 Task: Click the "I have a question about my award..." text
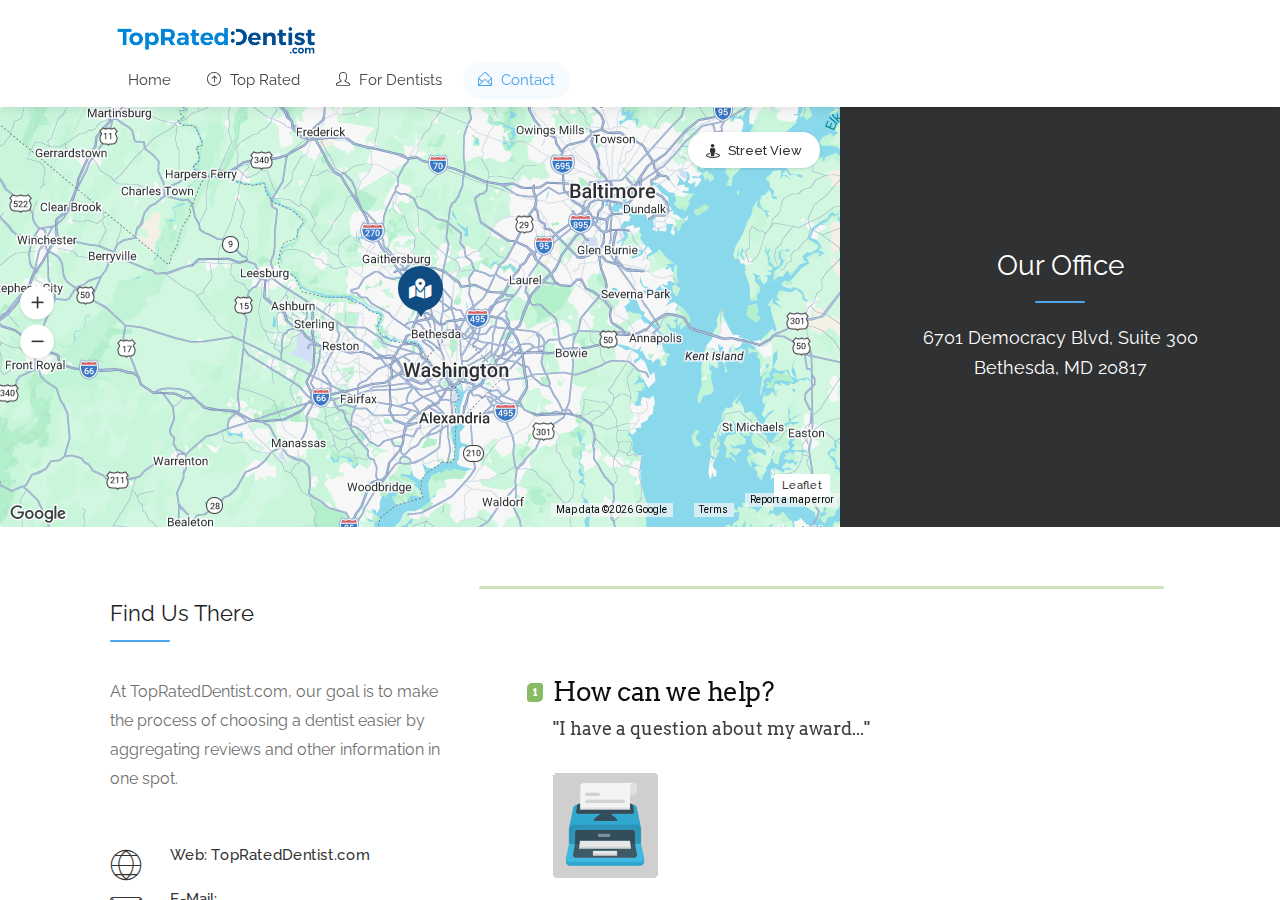[x=711, y=729]
